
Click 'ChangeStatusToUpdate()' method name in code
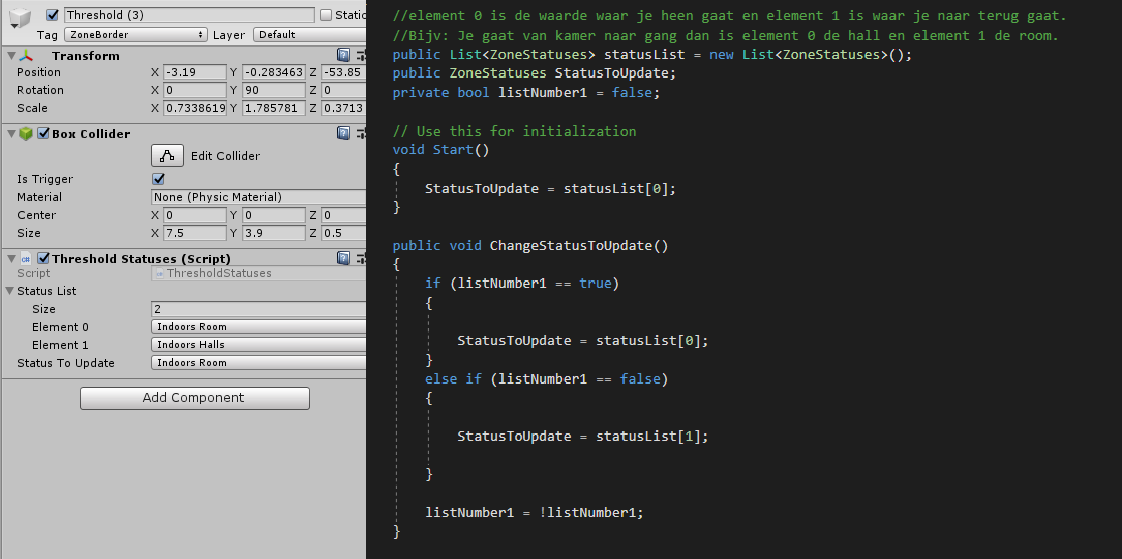tap(579, 246)
